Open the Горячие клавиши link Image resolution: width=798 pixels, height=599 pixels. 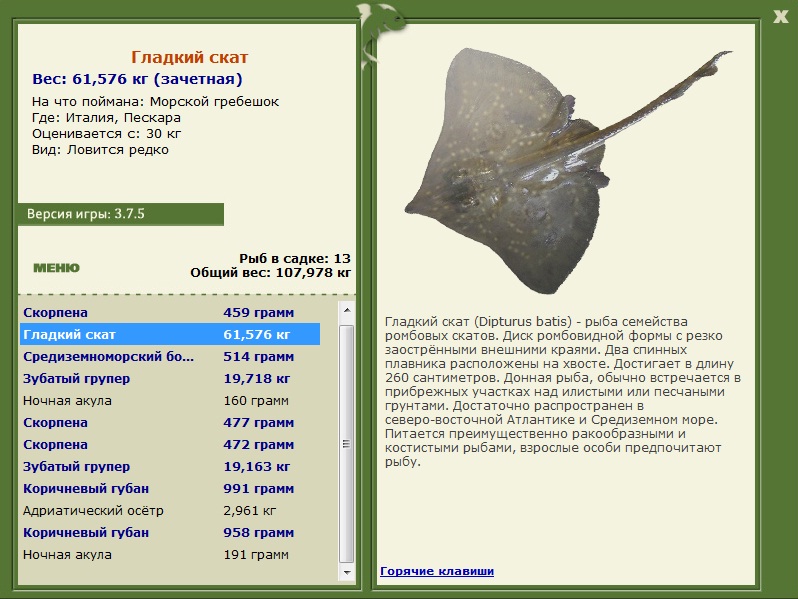click(437, 571)
